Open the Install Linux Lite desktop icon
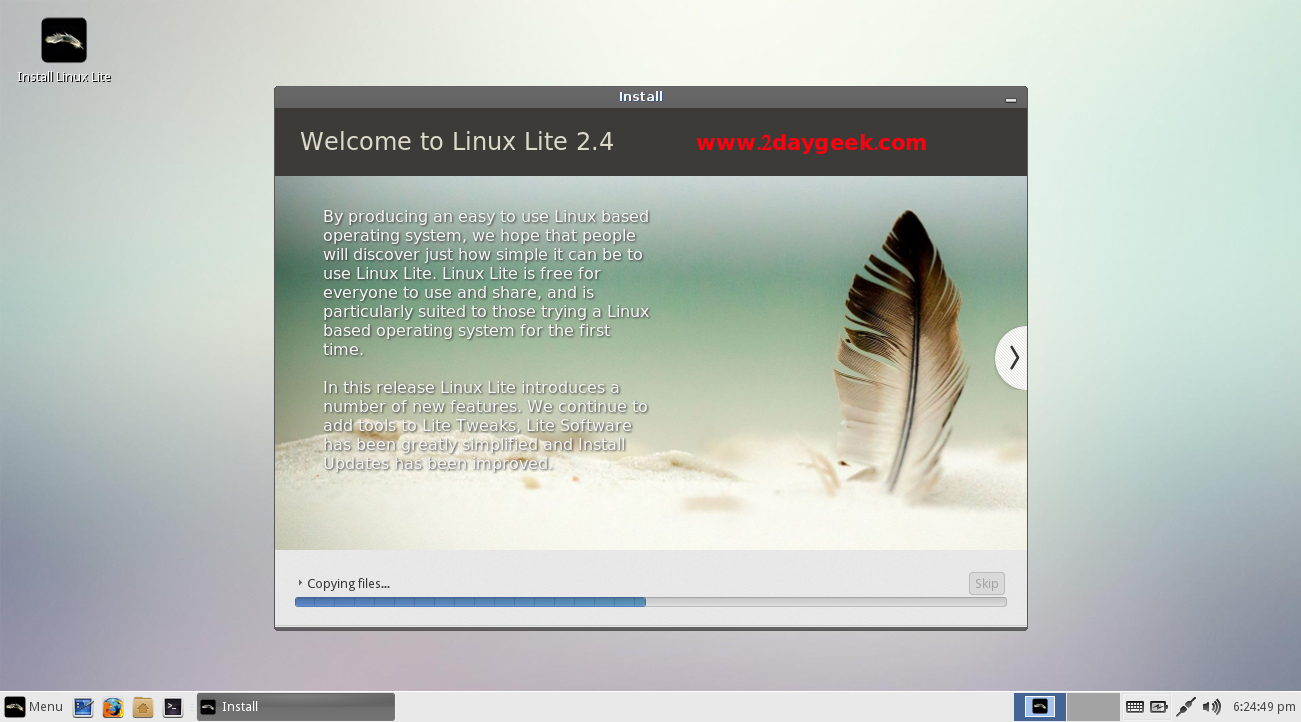The height and width of the screenshot is (722, 1301). click(64, 41)
